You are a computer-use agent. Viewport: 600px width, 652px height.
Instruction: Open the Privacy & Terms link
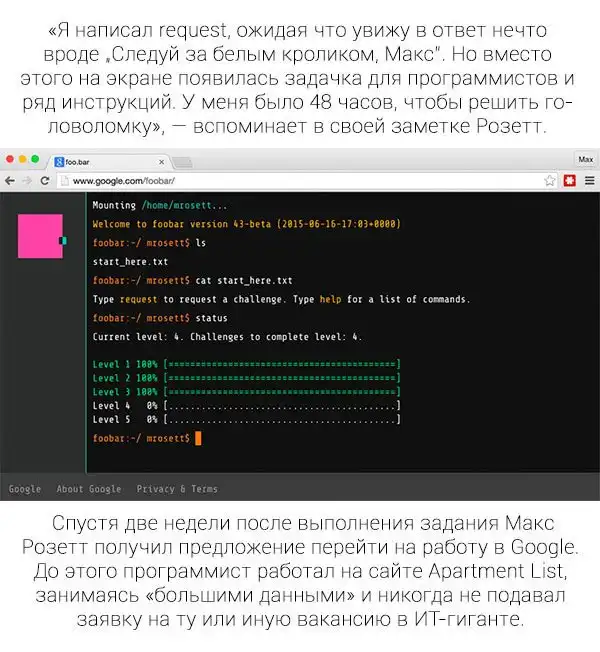pos(177,489)
